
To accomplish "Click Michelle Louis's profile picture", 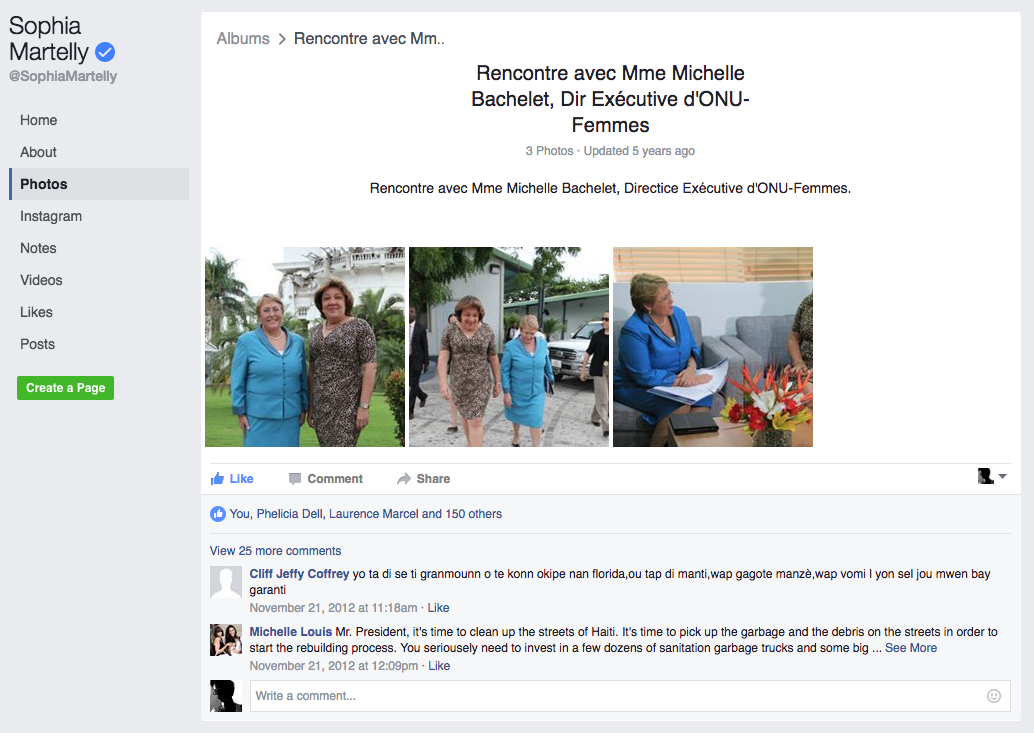I will 226,640.
